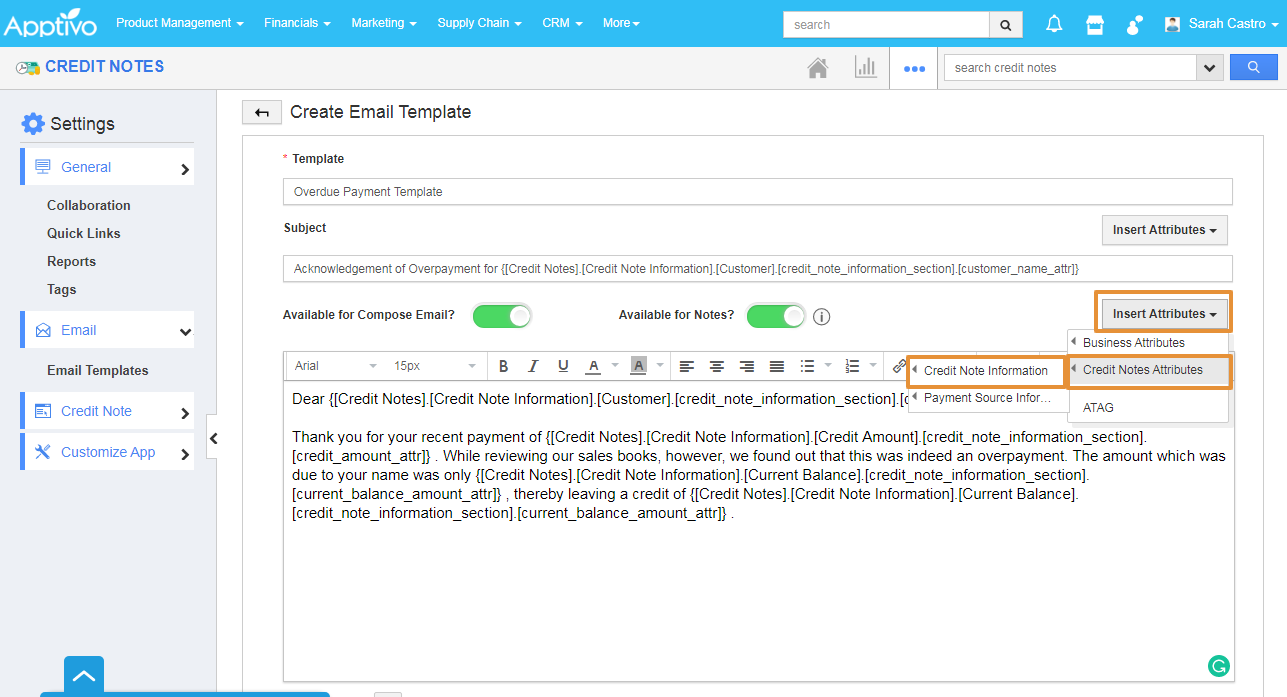This screenshot has width=1287, height=697.
Task: Open CRM dropdown menu
Action: point(562,23)
